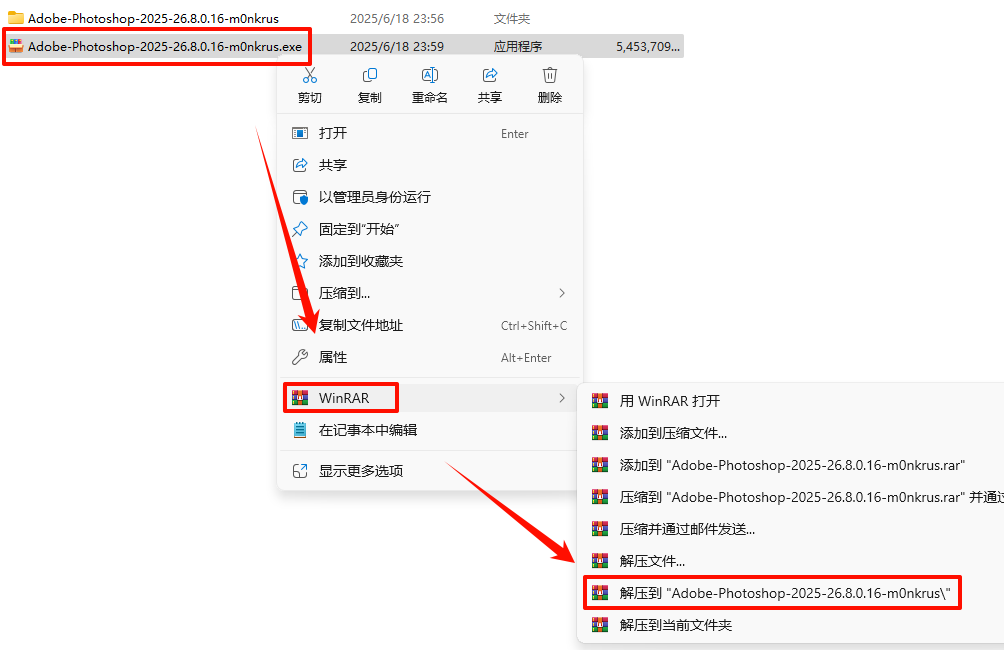Open the Adobe-Photoshop-2025 folder

click(153, 19)
